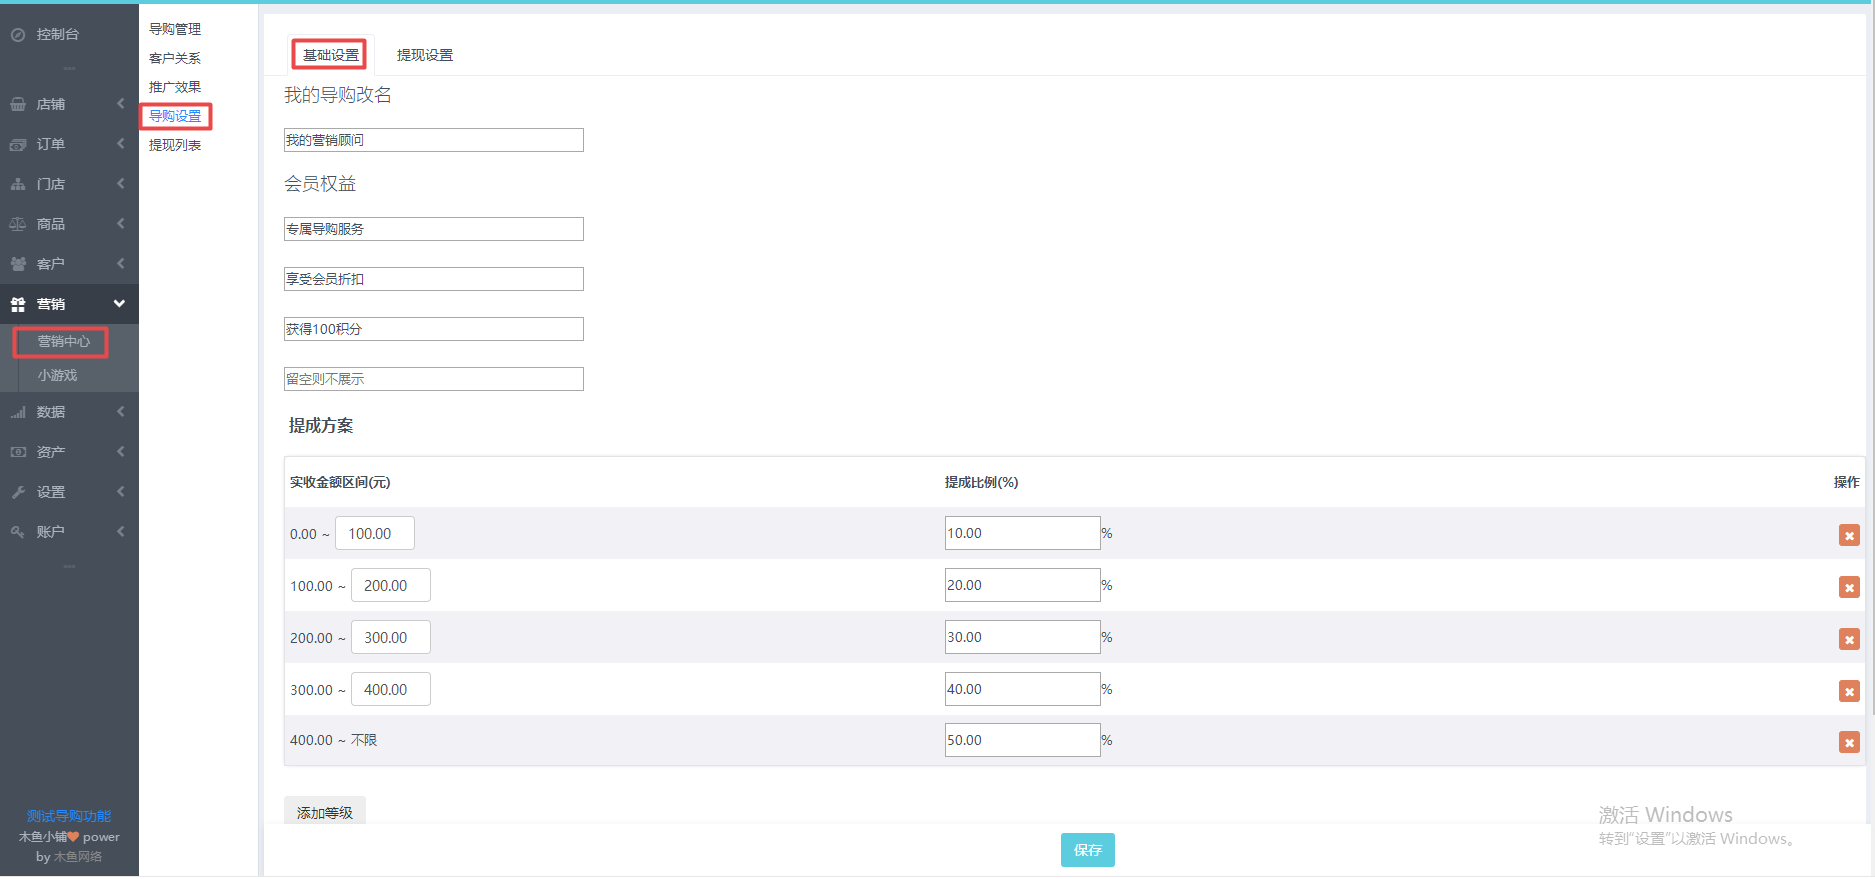
Task: Open 推广效果 submenu item
Action: [x=175, y=87]
